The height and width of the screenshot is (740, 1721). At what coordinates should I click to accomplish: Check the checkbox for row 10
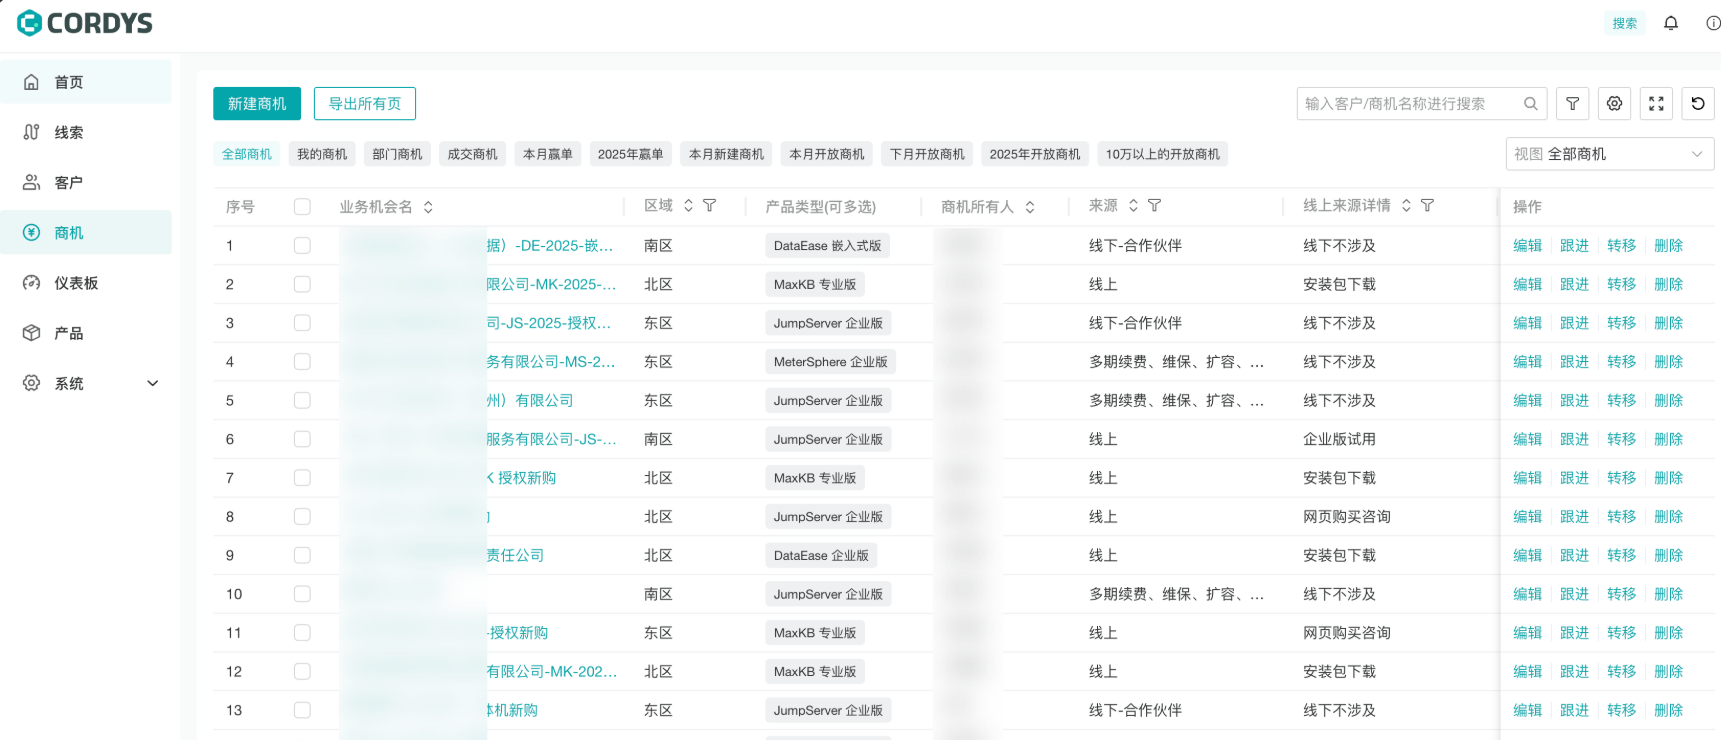(x=302, y=594)
